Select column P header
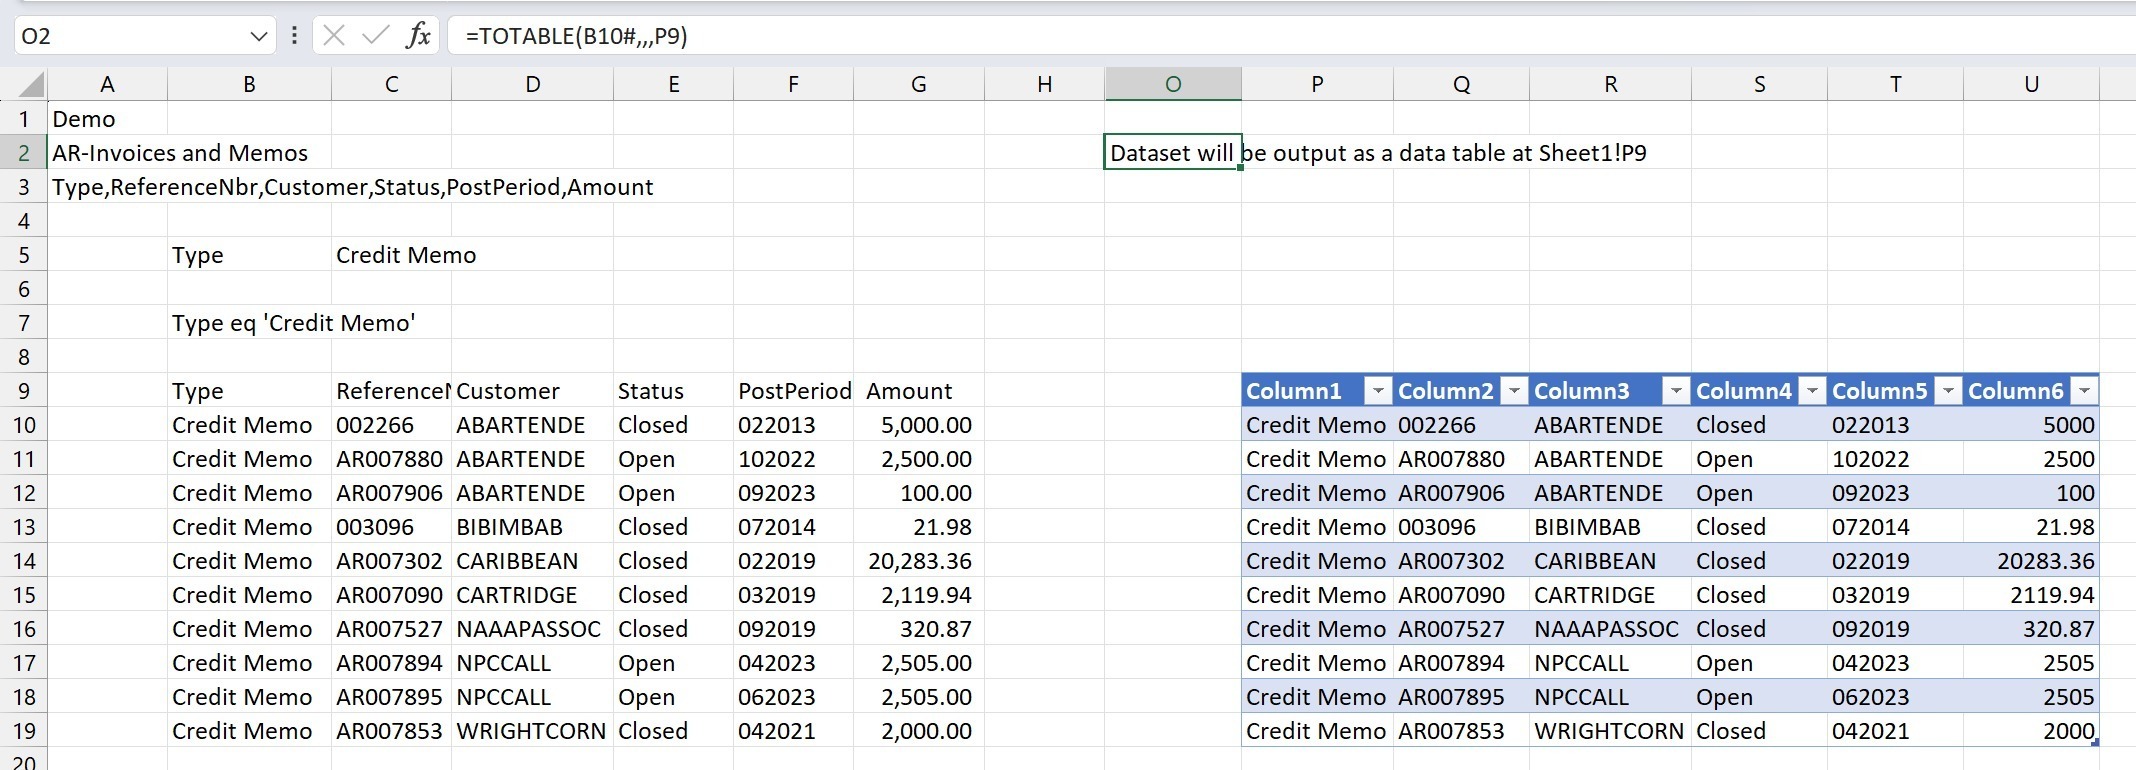Screen dimensions: 2136x770 click(x=1317, y=84)
